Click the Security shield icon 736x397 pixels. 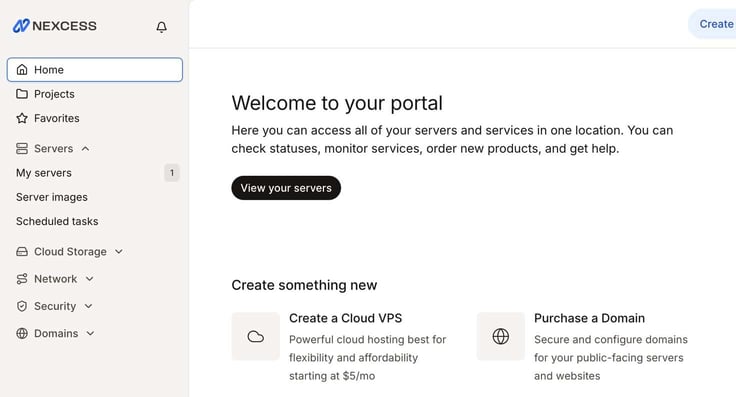click(x=22, y=306)
